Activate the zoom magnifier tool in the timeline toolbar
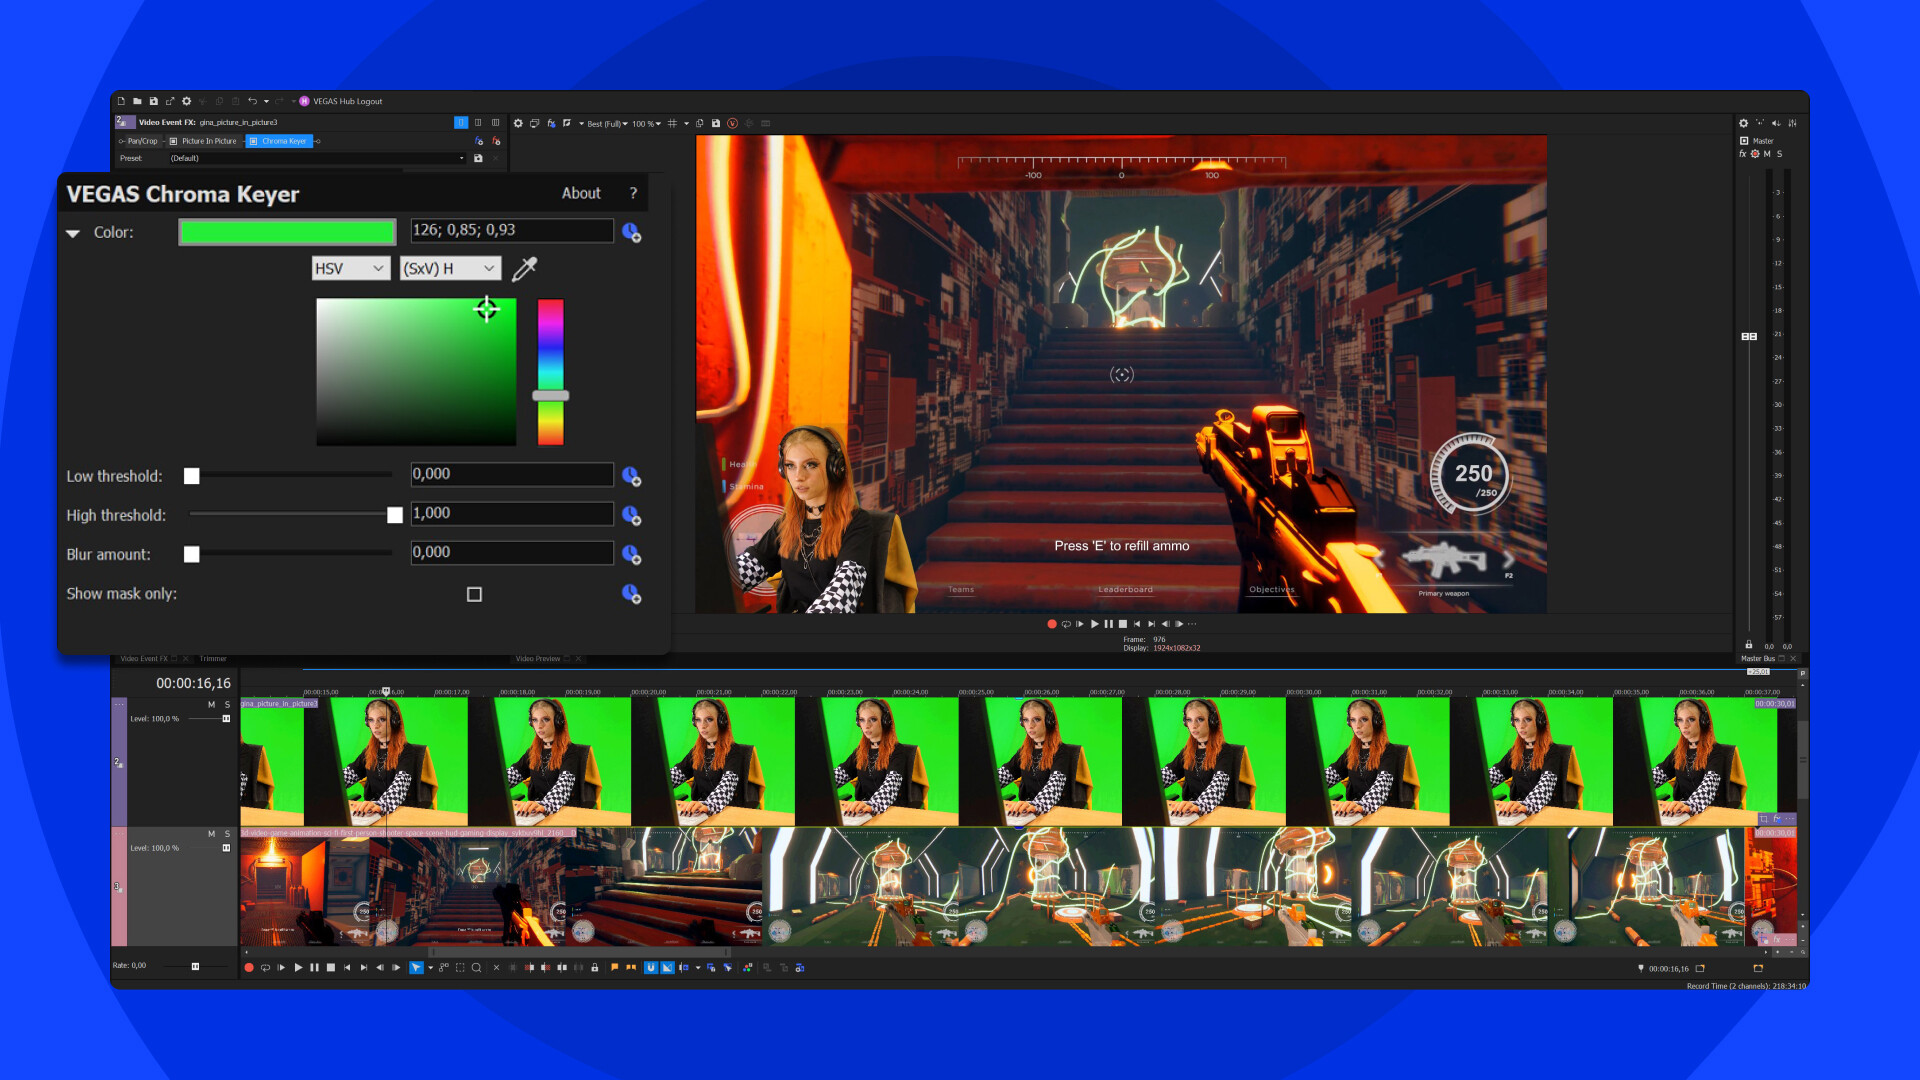The image size is (1920, 1080). coord(477,967)
